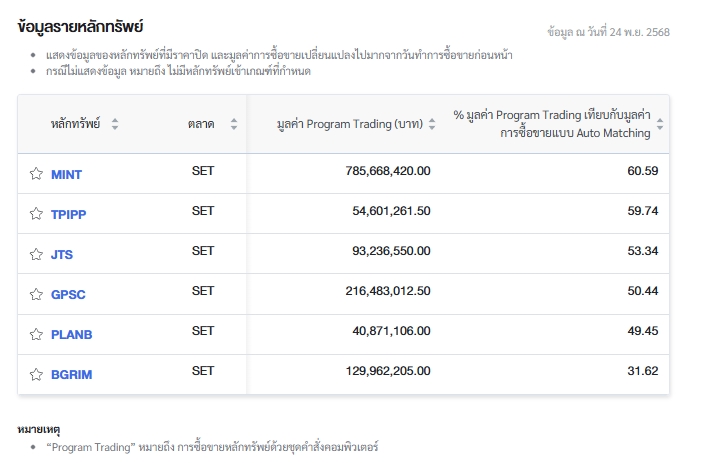Screen dimensions: 711x463
Task: Star MINT to add to favorites
Action: [x=36, y=174]
